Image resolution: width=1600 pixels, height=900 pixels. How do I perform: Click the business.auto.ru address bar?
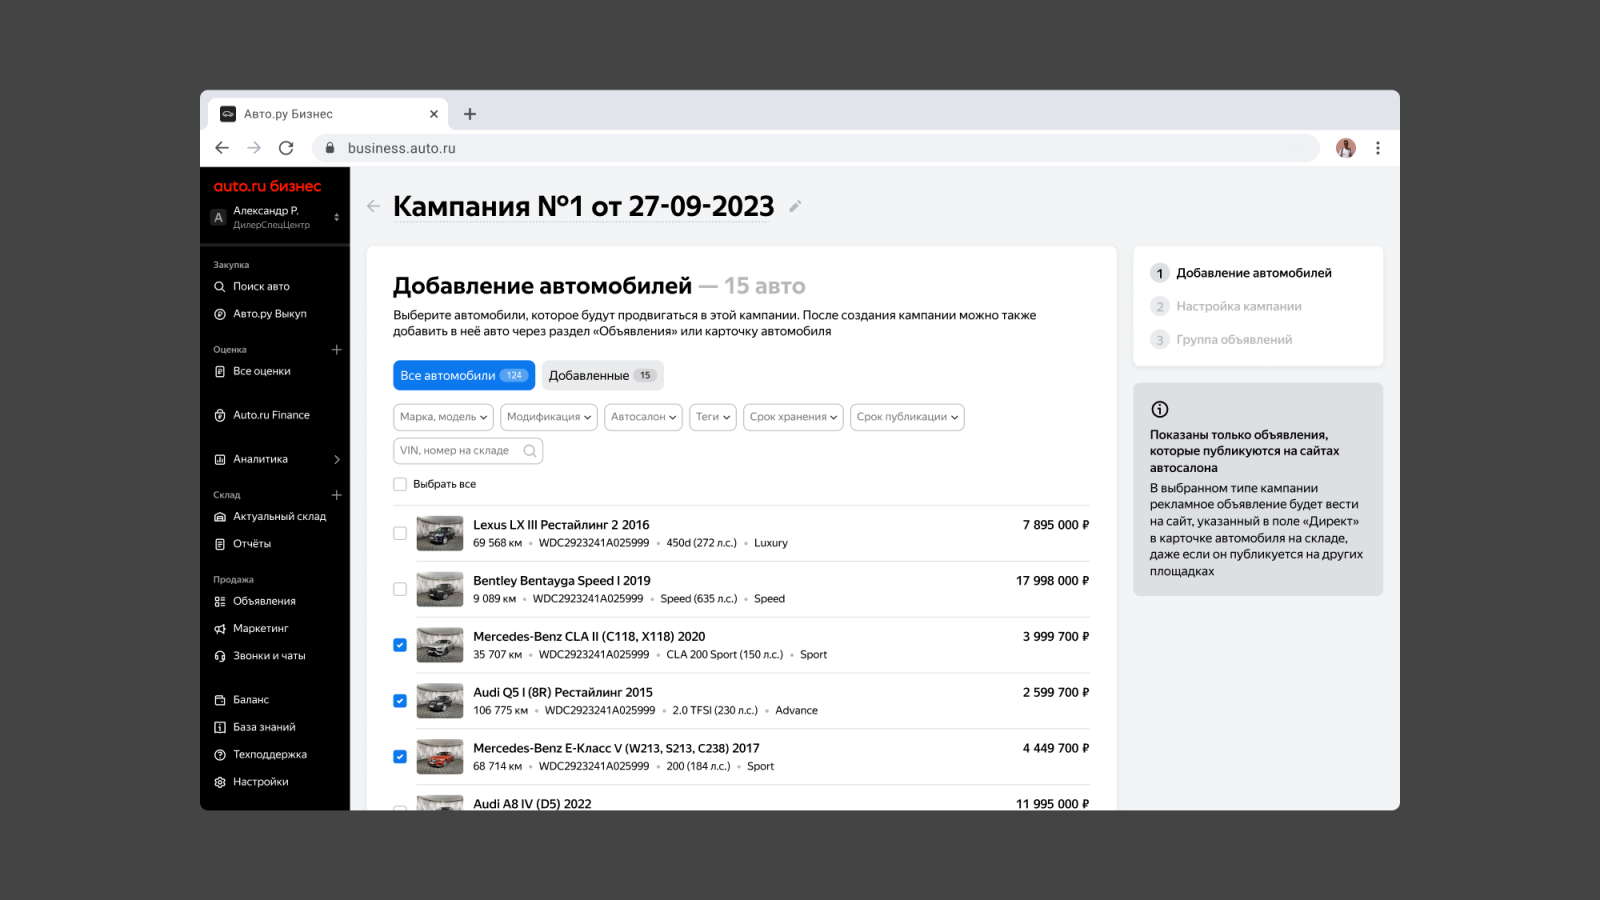(x=816, y=148)
